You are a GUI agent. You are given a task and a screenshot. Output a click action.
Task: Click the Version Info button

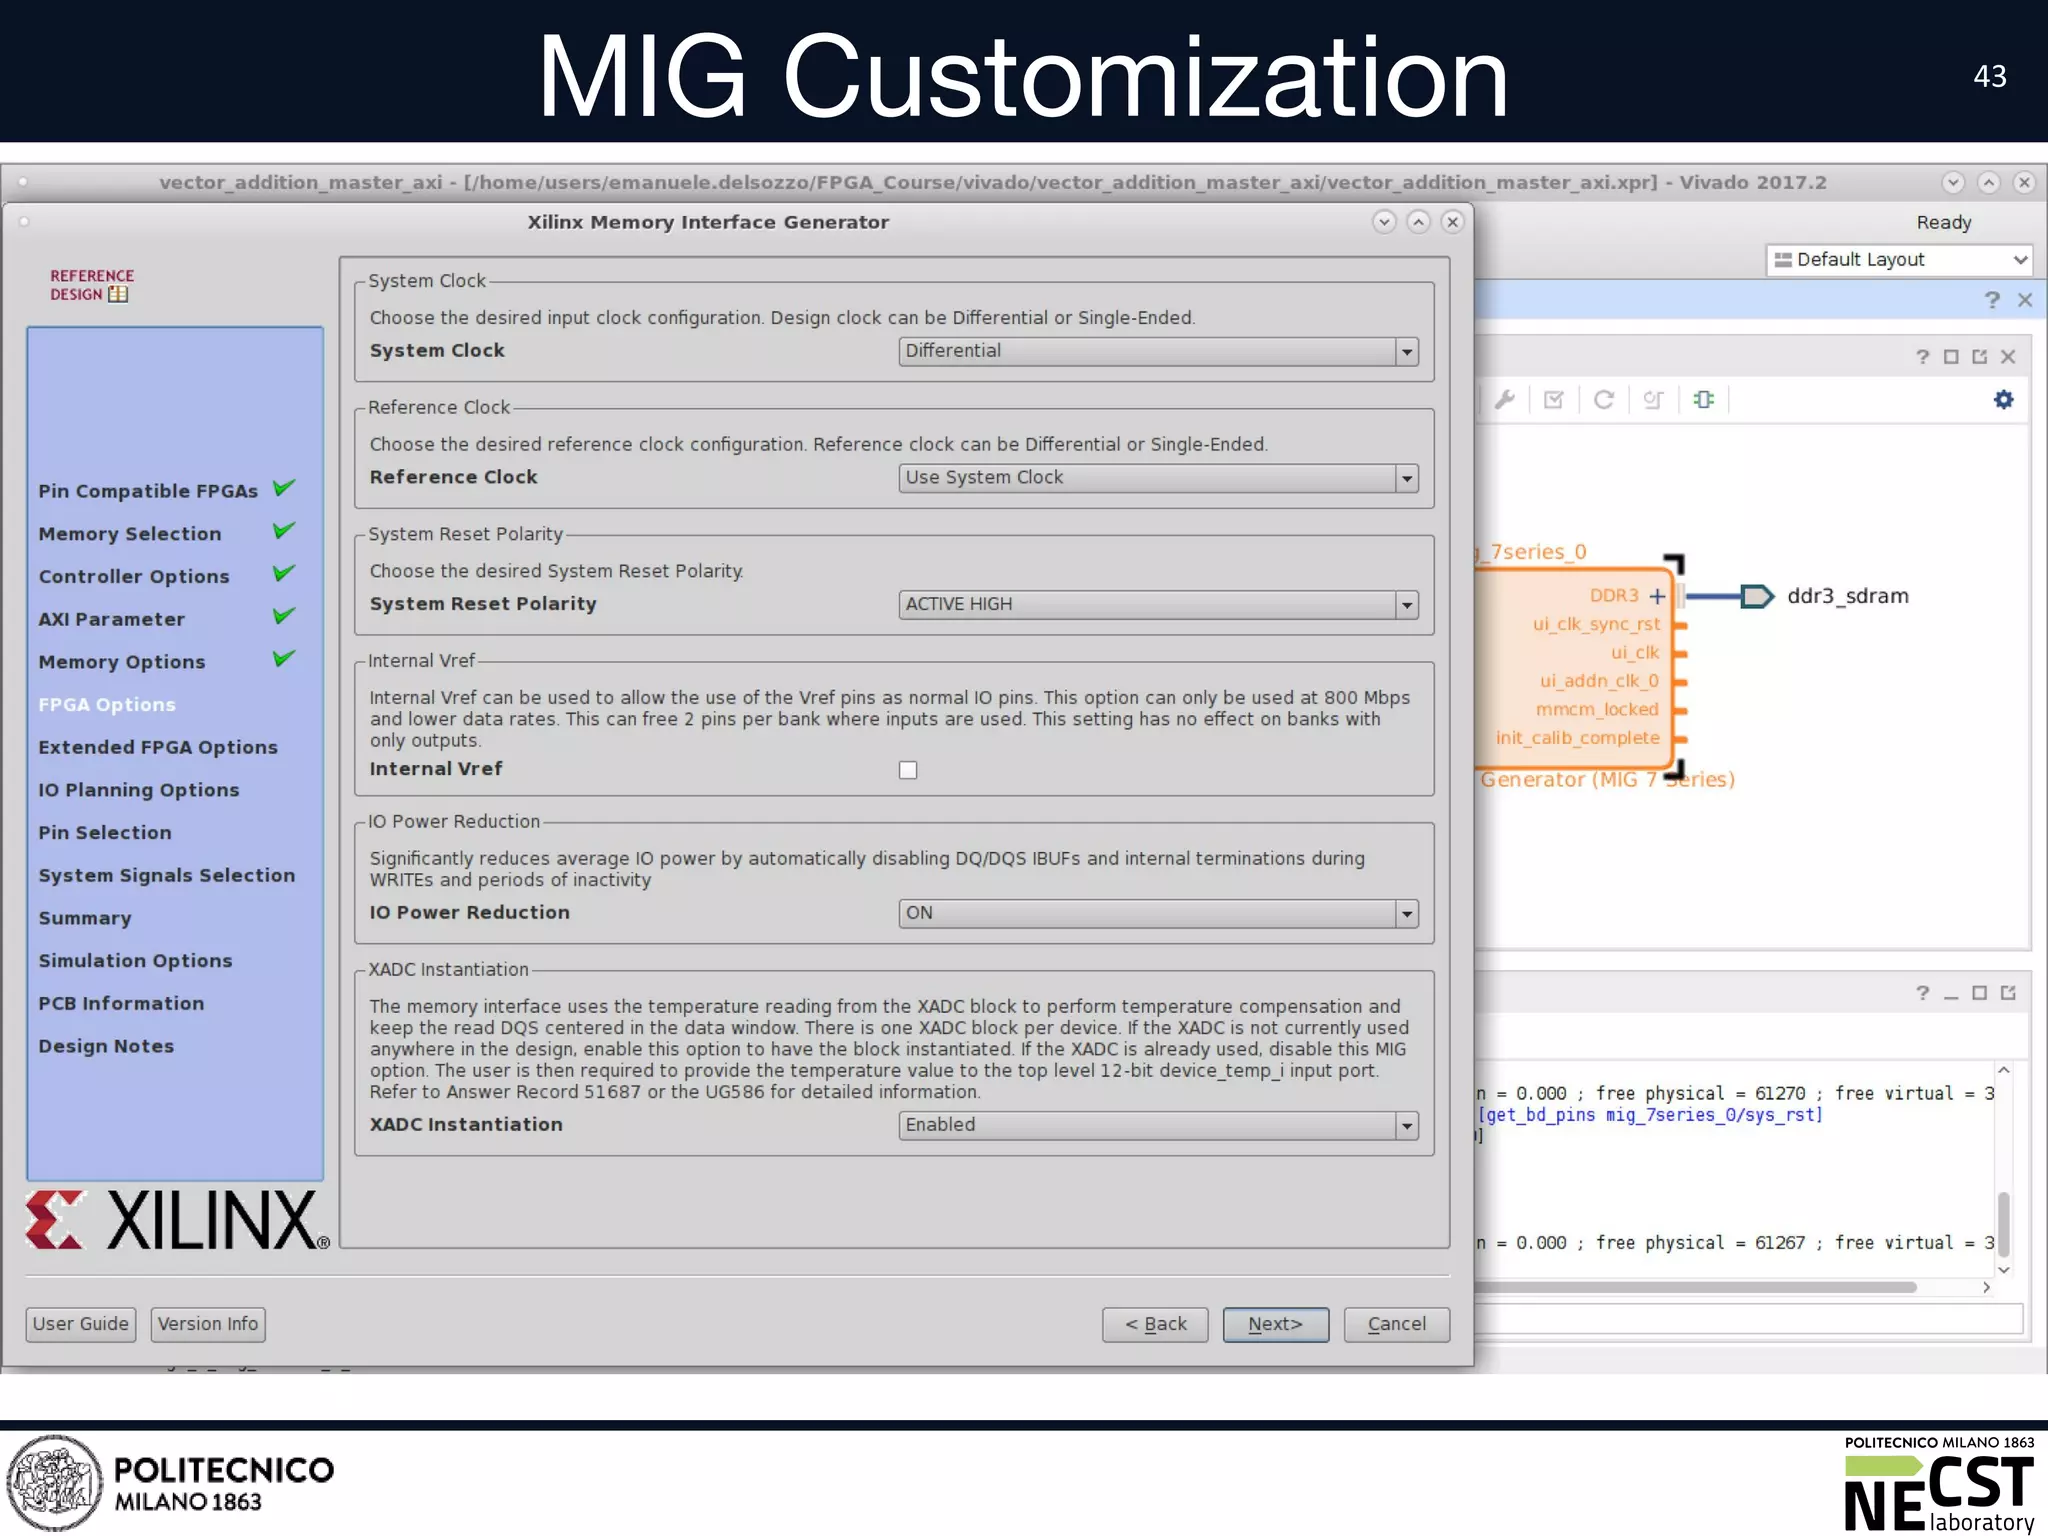208,1324
